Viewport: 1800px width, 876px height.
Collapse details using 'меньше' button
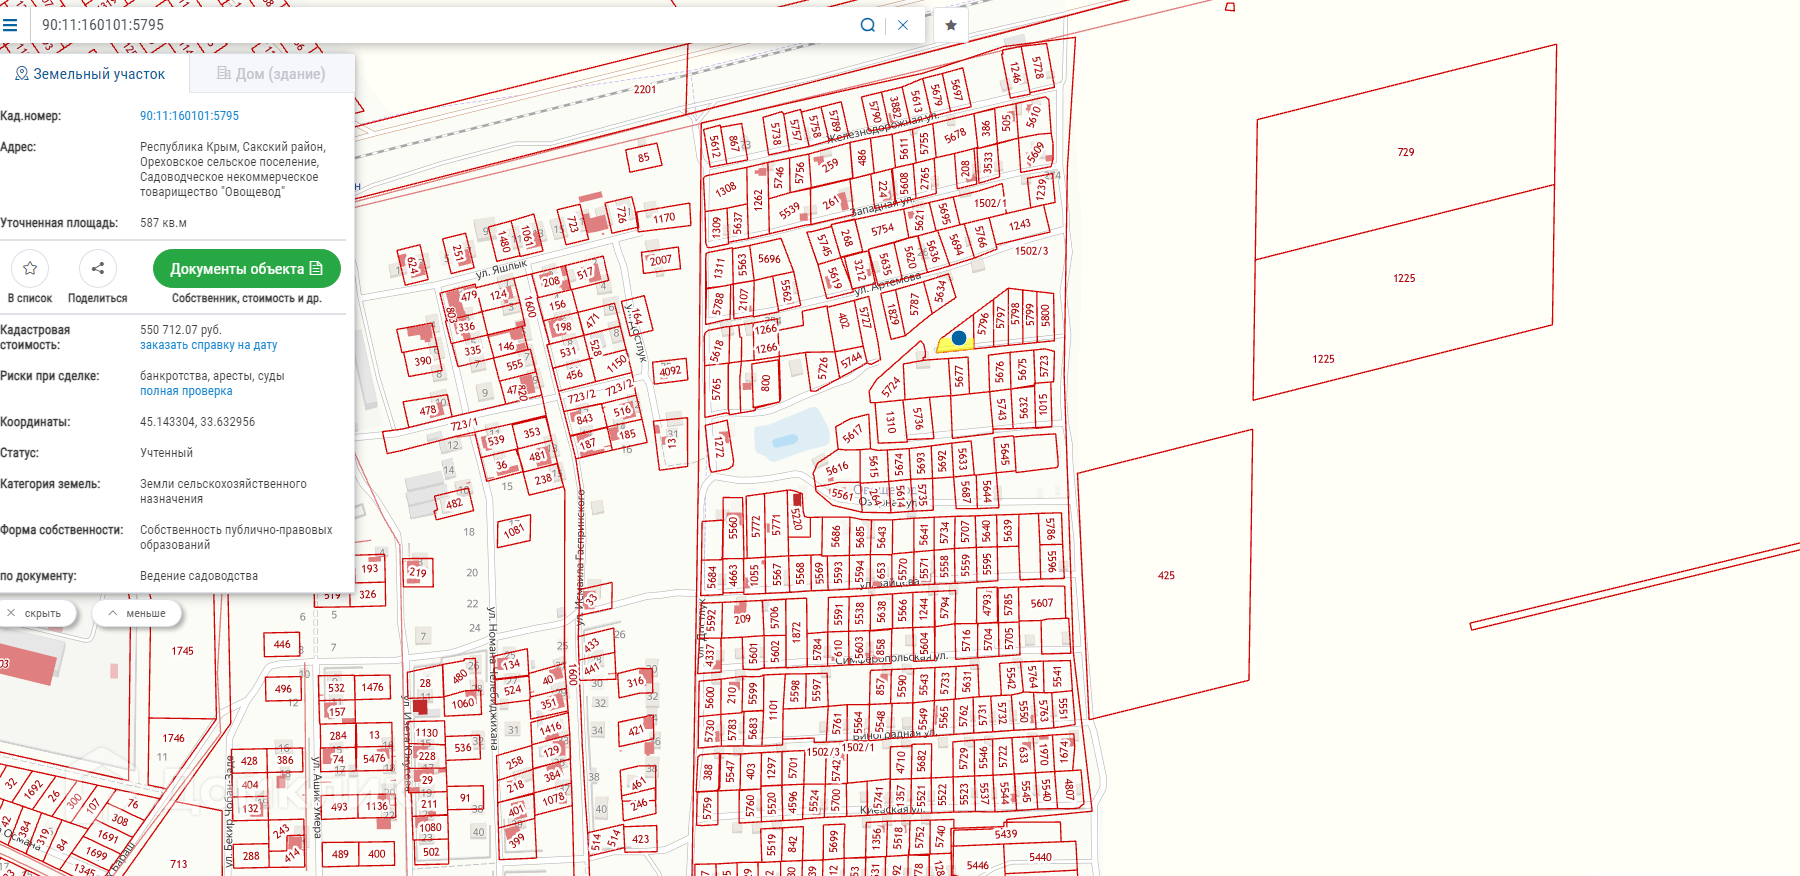[138, 613]
